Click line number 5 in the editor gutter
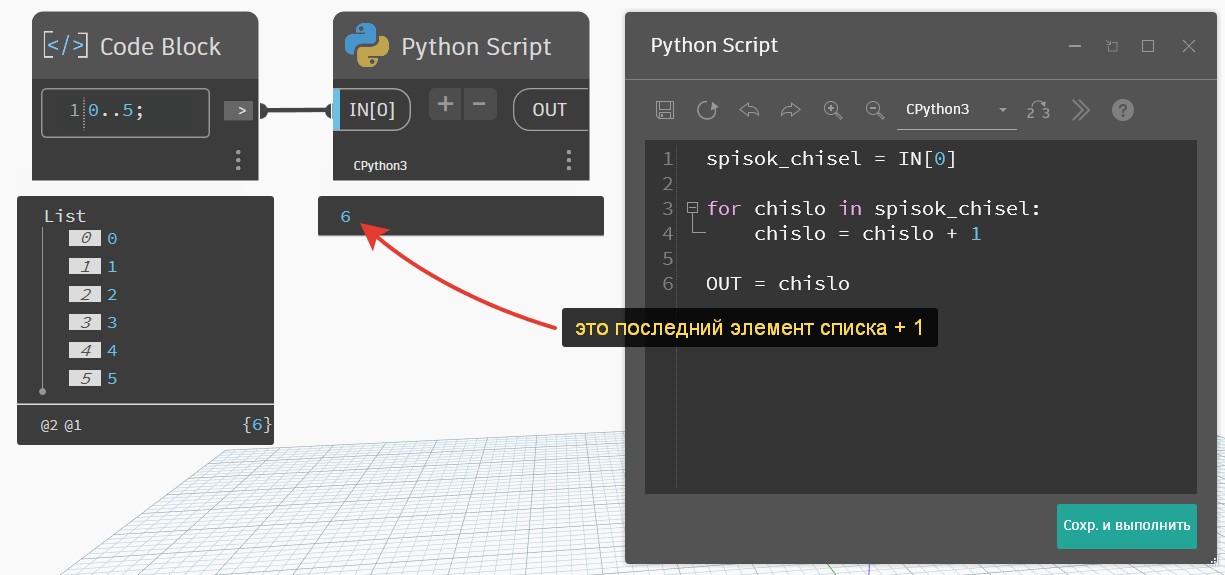1225x575 pixels. coord(668,258)
